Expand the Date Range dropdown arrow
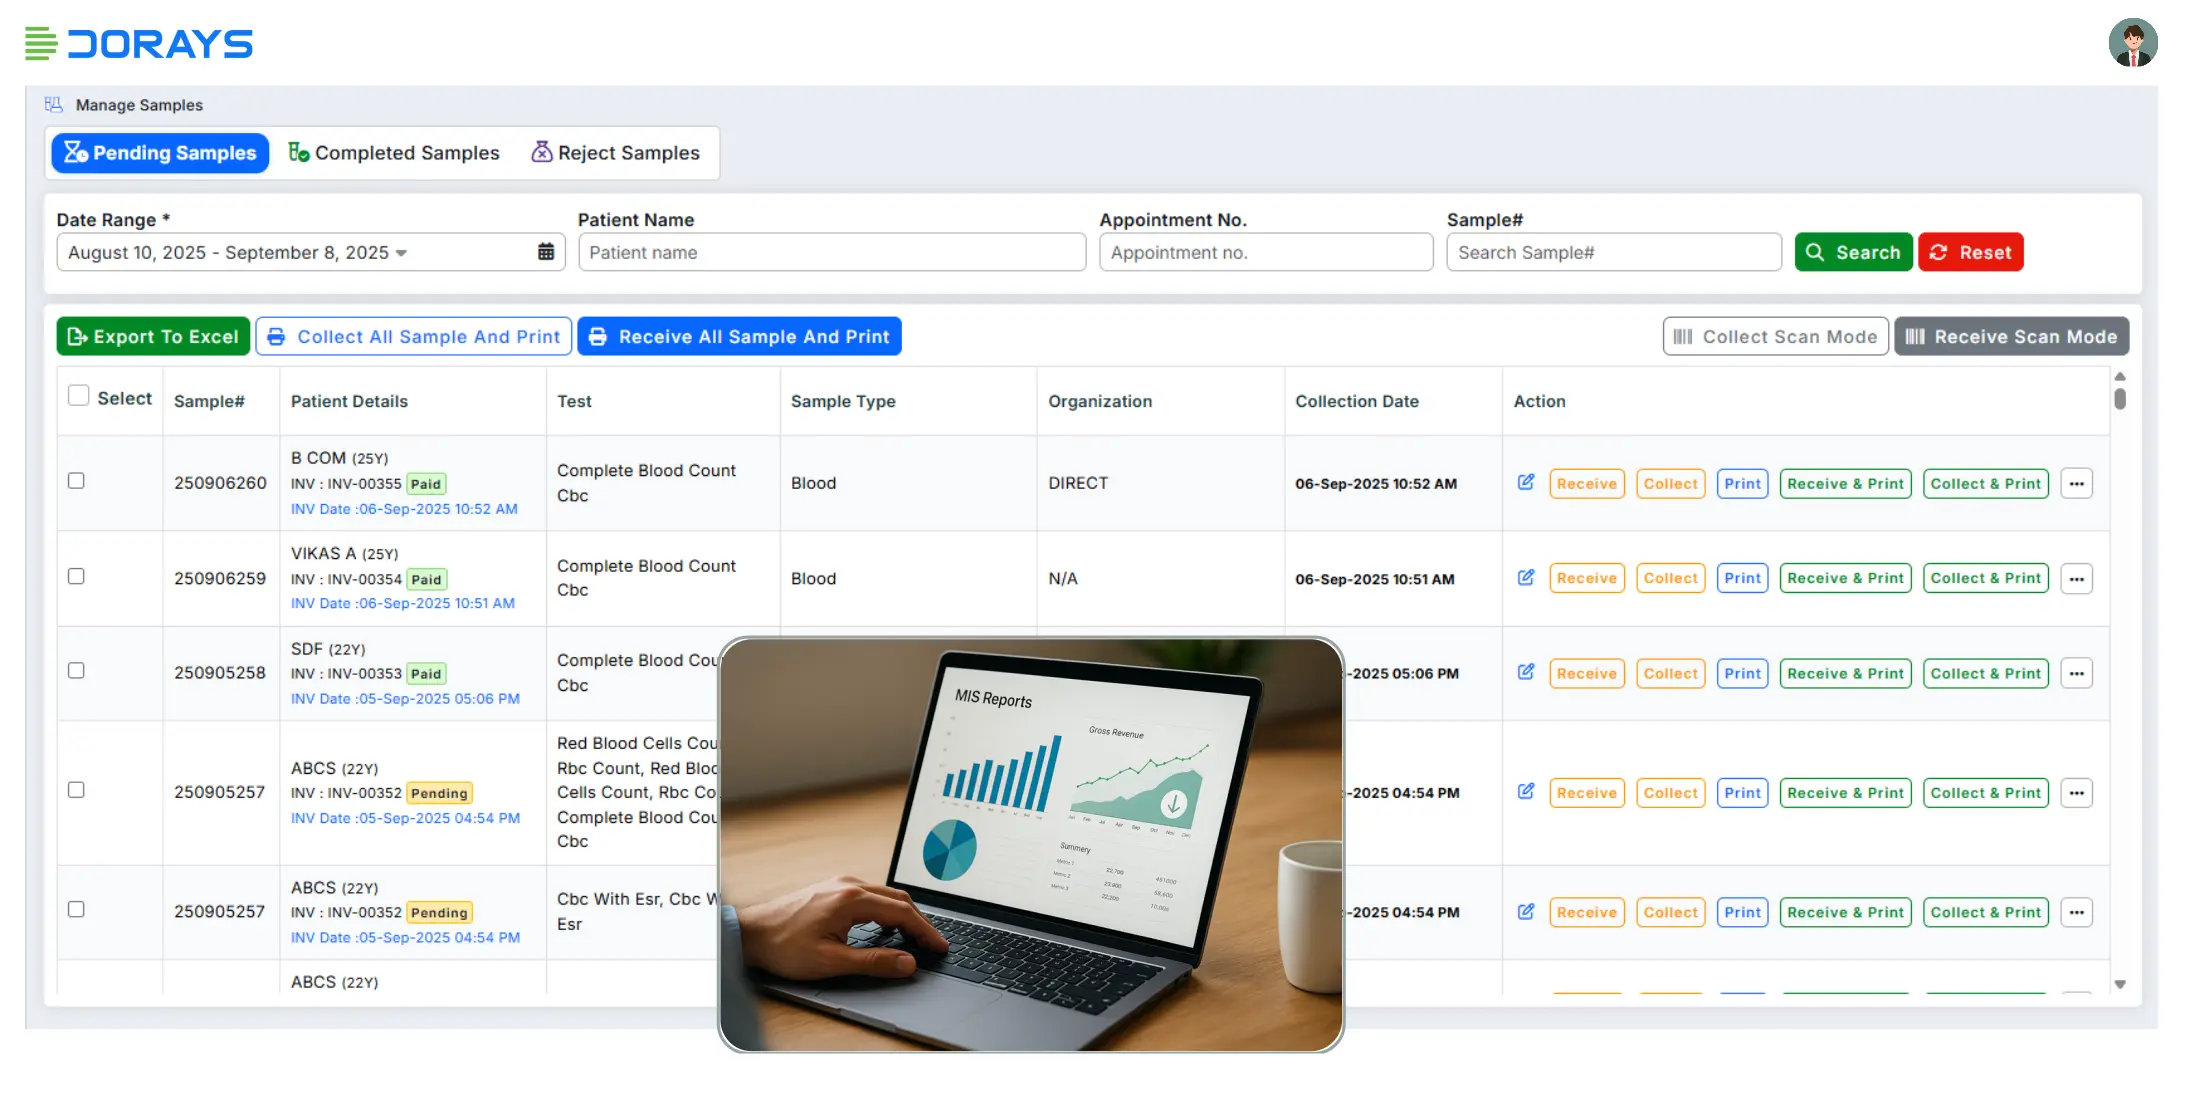The height and width of the screenshot is (1093, 2187). [401, 253]
